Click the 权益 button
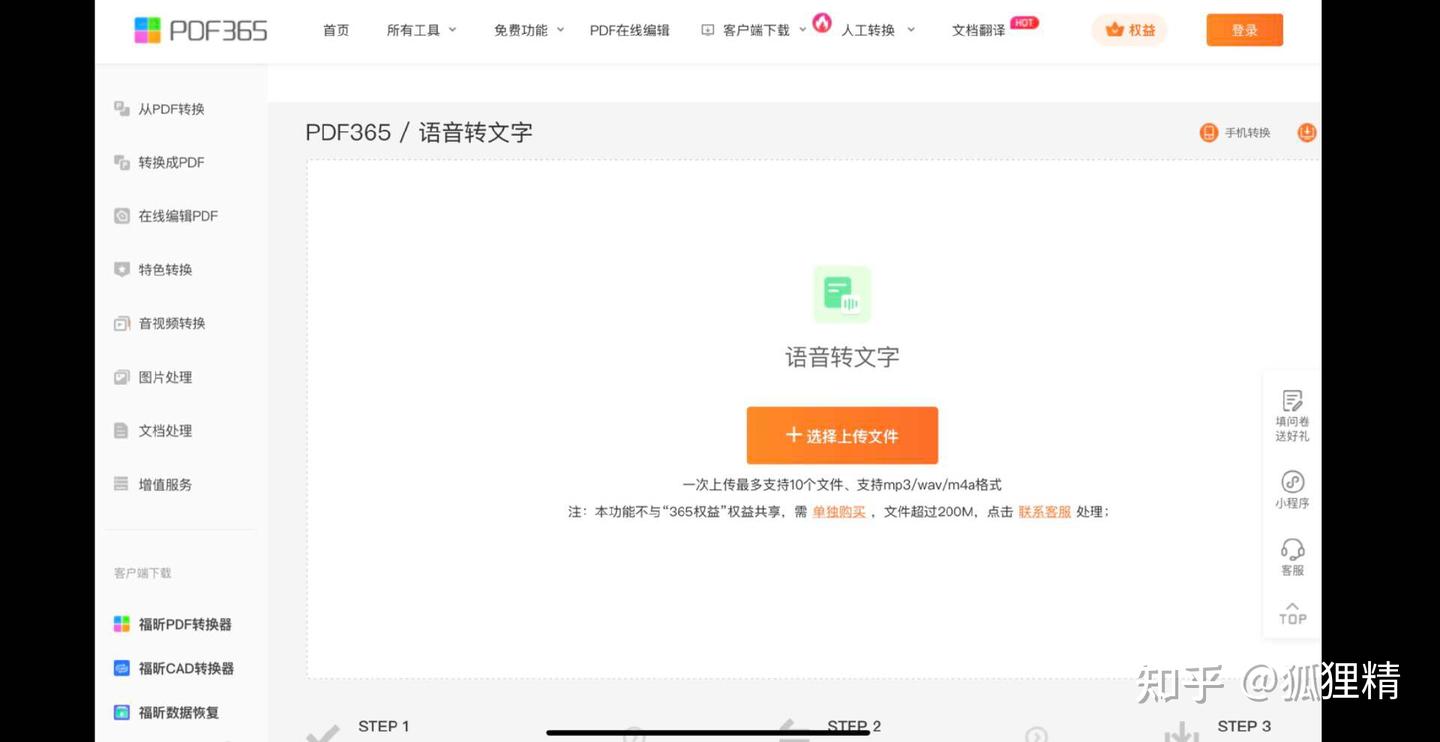Image resolution: width=1440 pixels, height=742 pixels. [x=1129, y=30]
